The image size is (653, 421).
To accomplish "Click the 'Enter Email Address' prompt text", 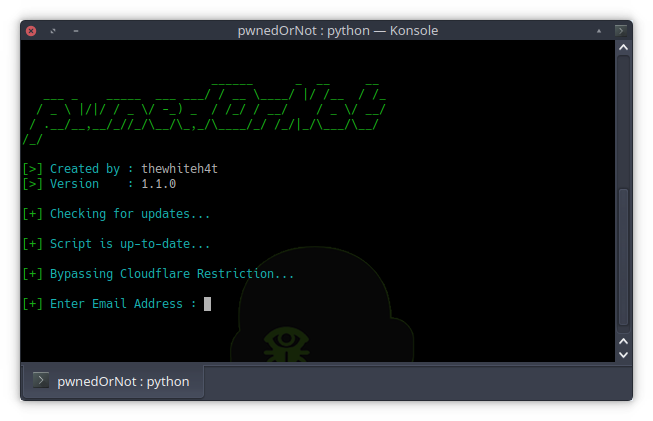I will point(116,304).
